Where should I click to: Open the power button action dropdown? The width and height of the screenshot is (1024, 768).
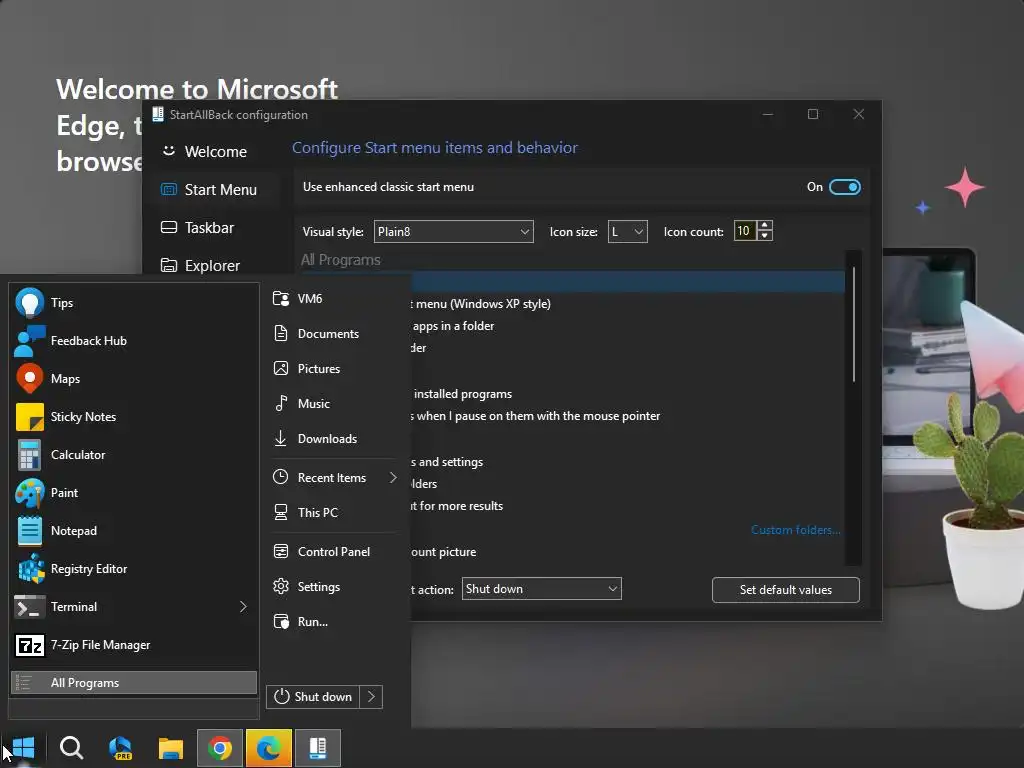[541, 589]
